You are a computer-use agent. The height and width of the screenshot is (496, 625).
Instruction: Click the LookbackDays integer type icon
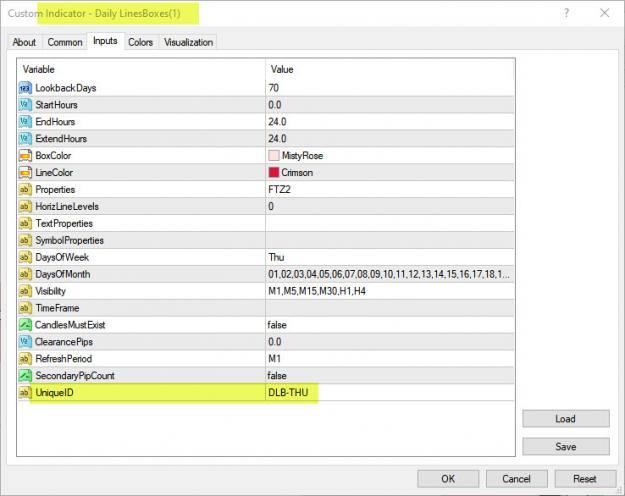coord(25,88)
